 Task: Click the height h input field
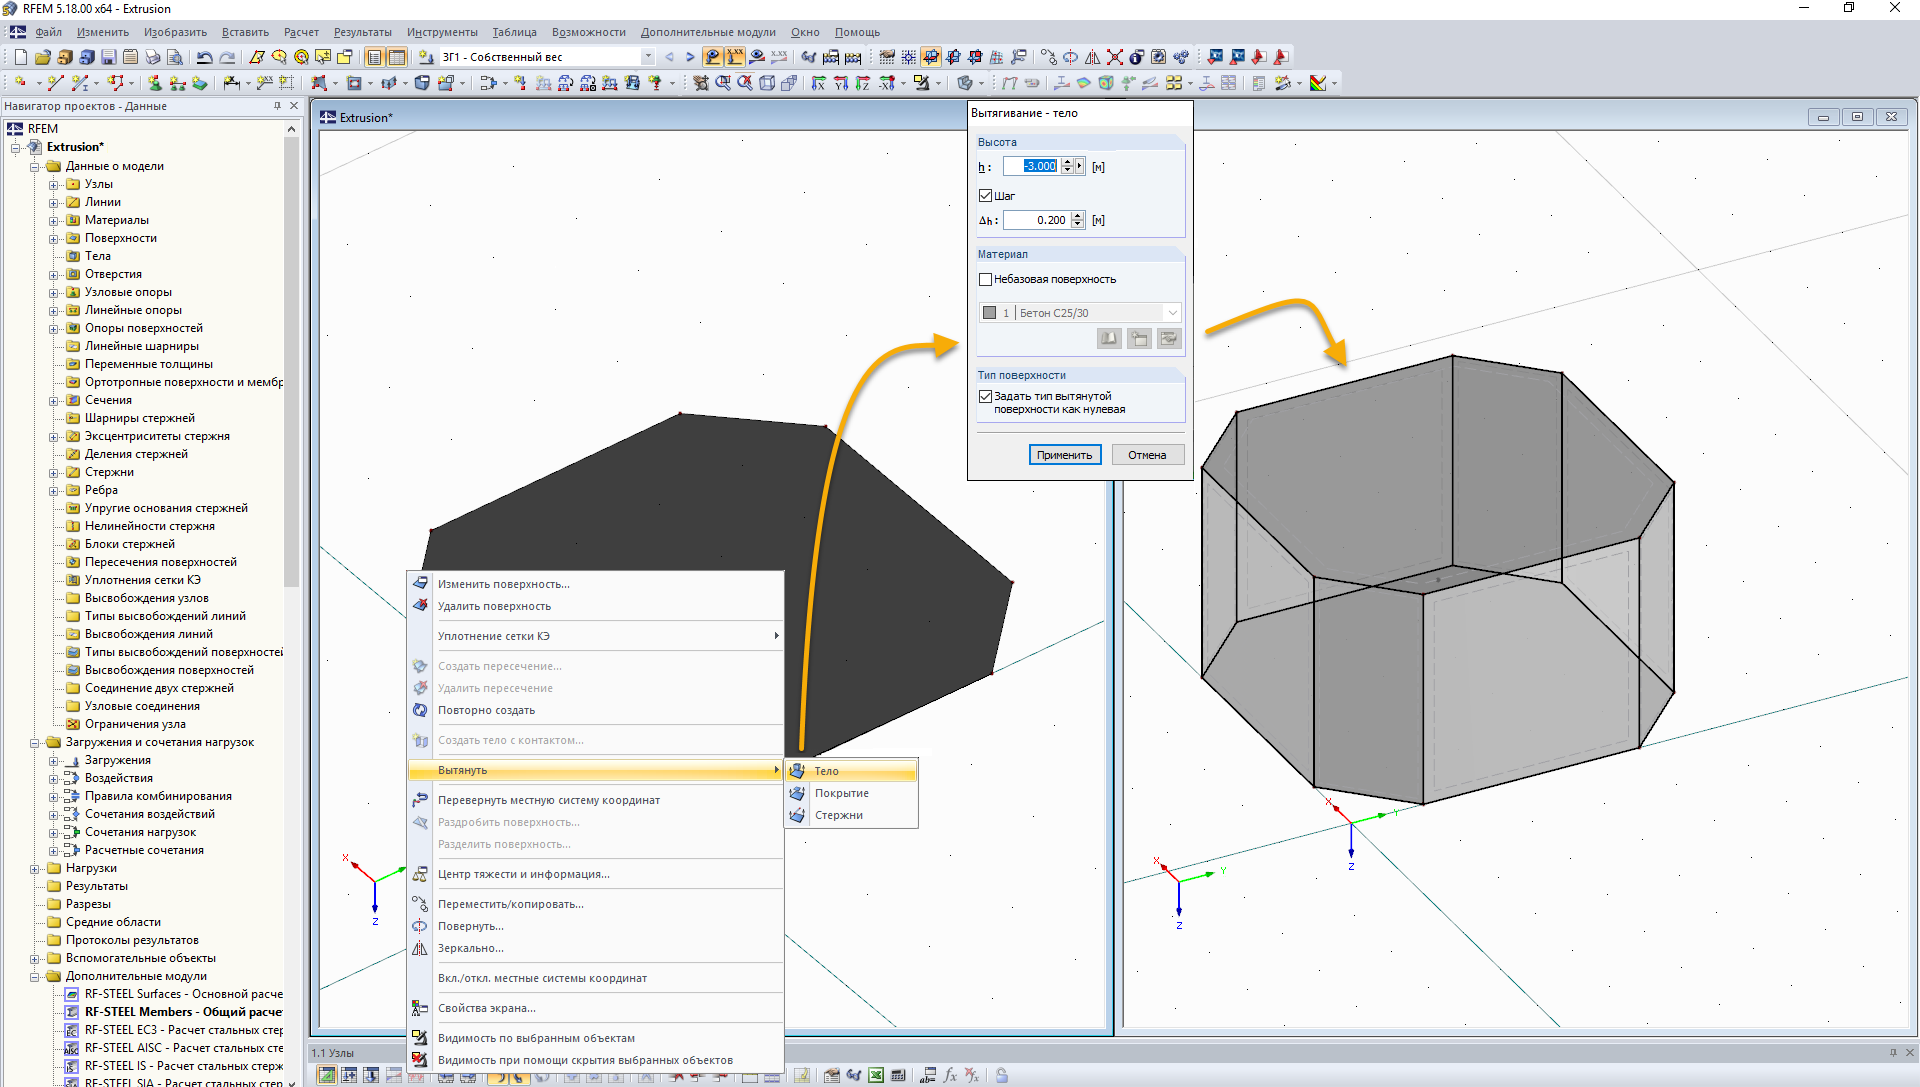[1032, 166]
